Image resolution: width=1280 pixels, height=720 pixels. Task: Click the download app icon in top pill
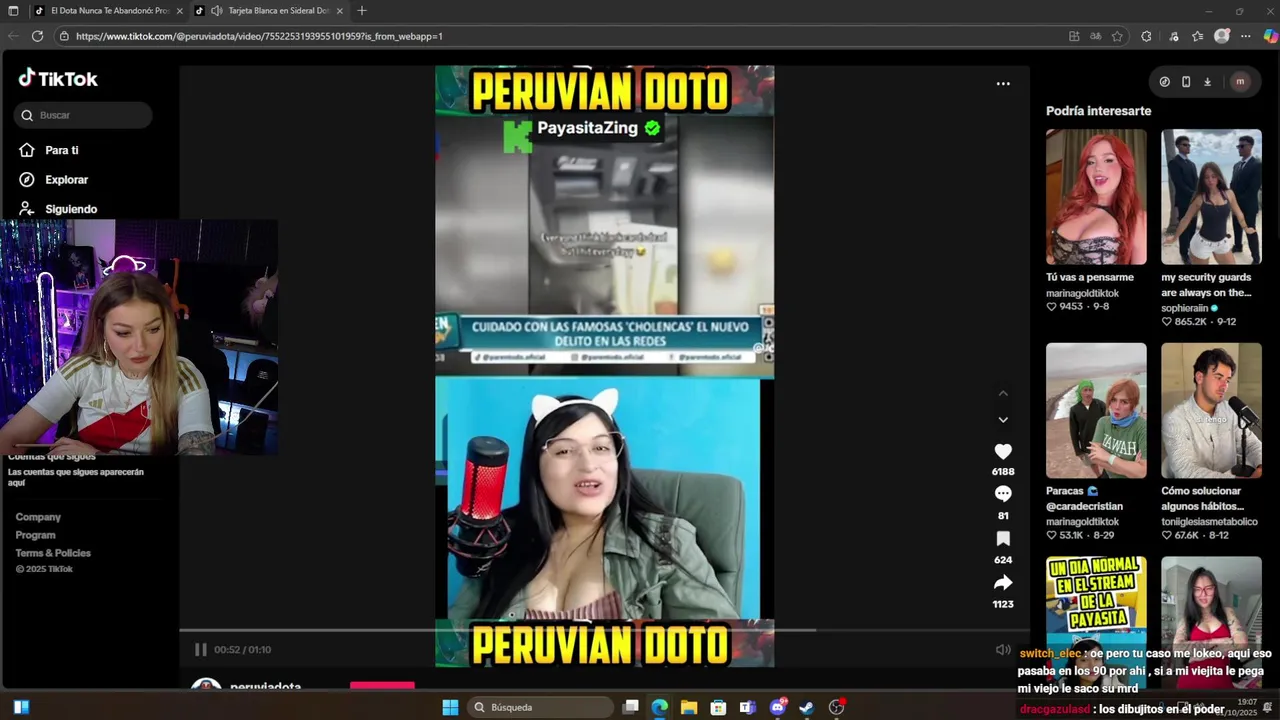click(x=1207, y=82)
